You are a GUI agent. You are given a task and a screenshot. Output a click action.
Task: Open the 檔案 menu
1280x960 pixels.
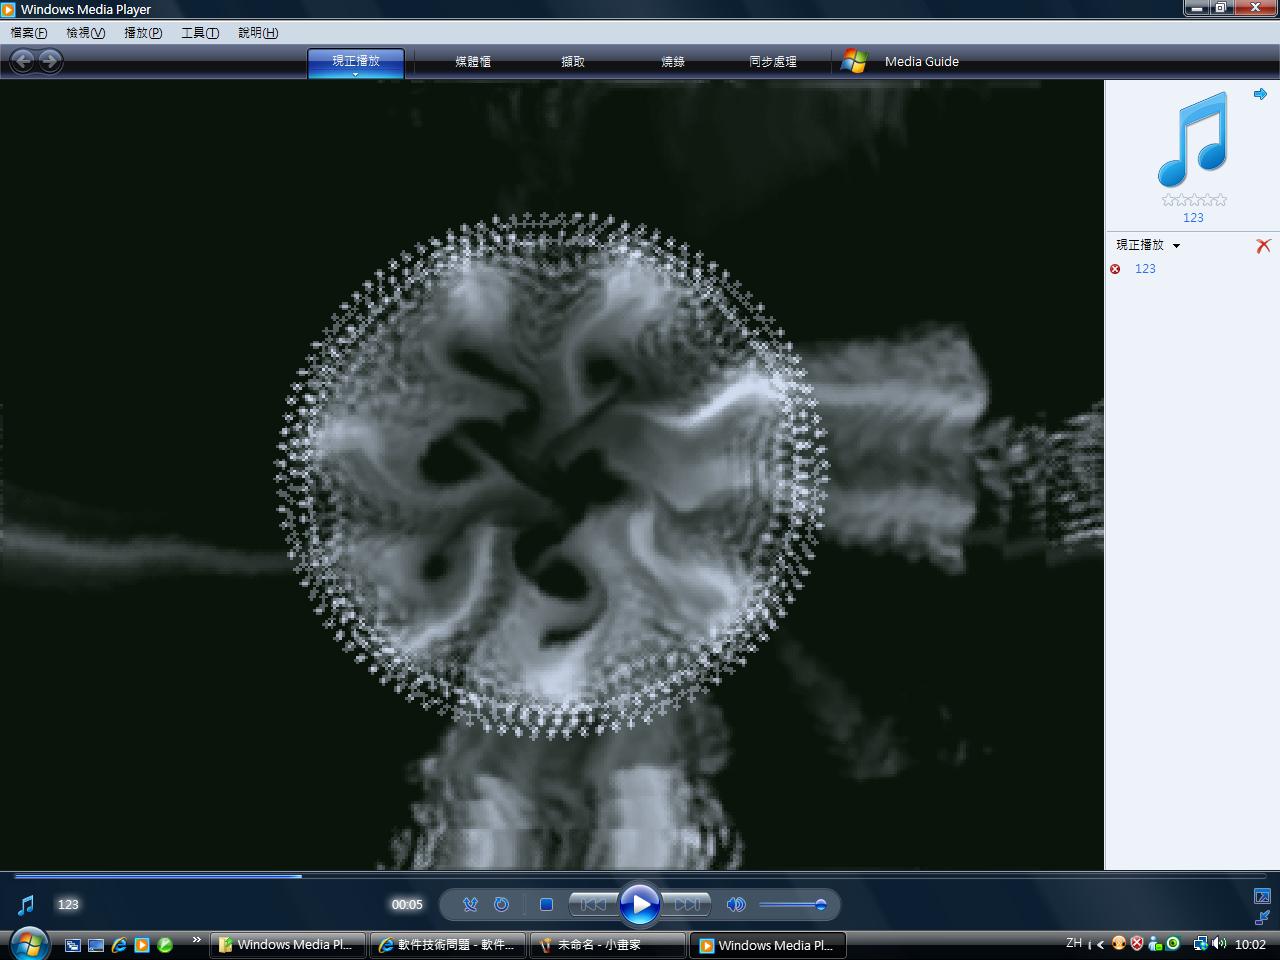tap(28, 33)
